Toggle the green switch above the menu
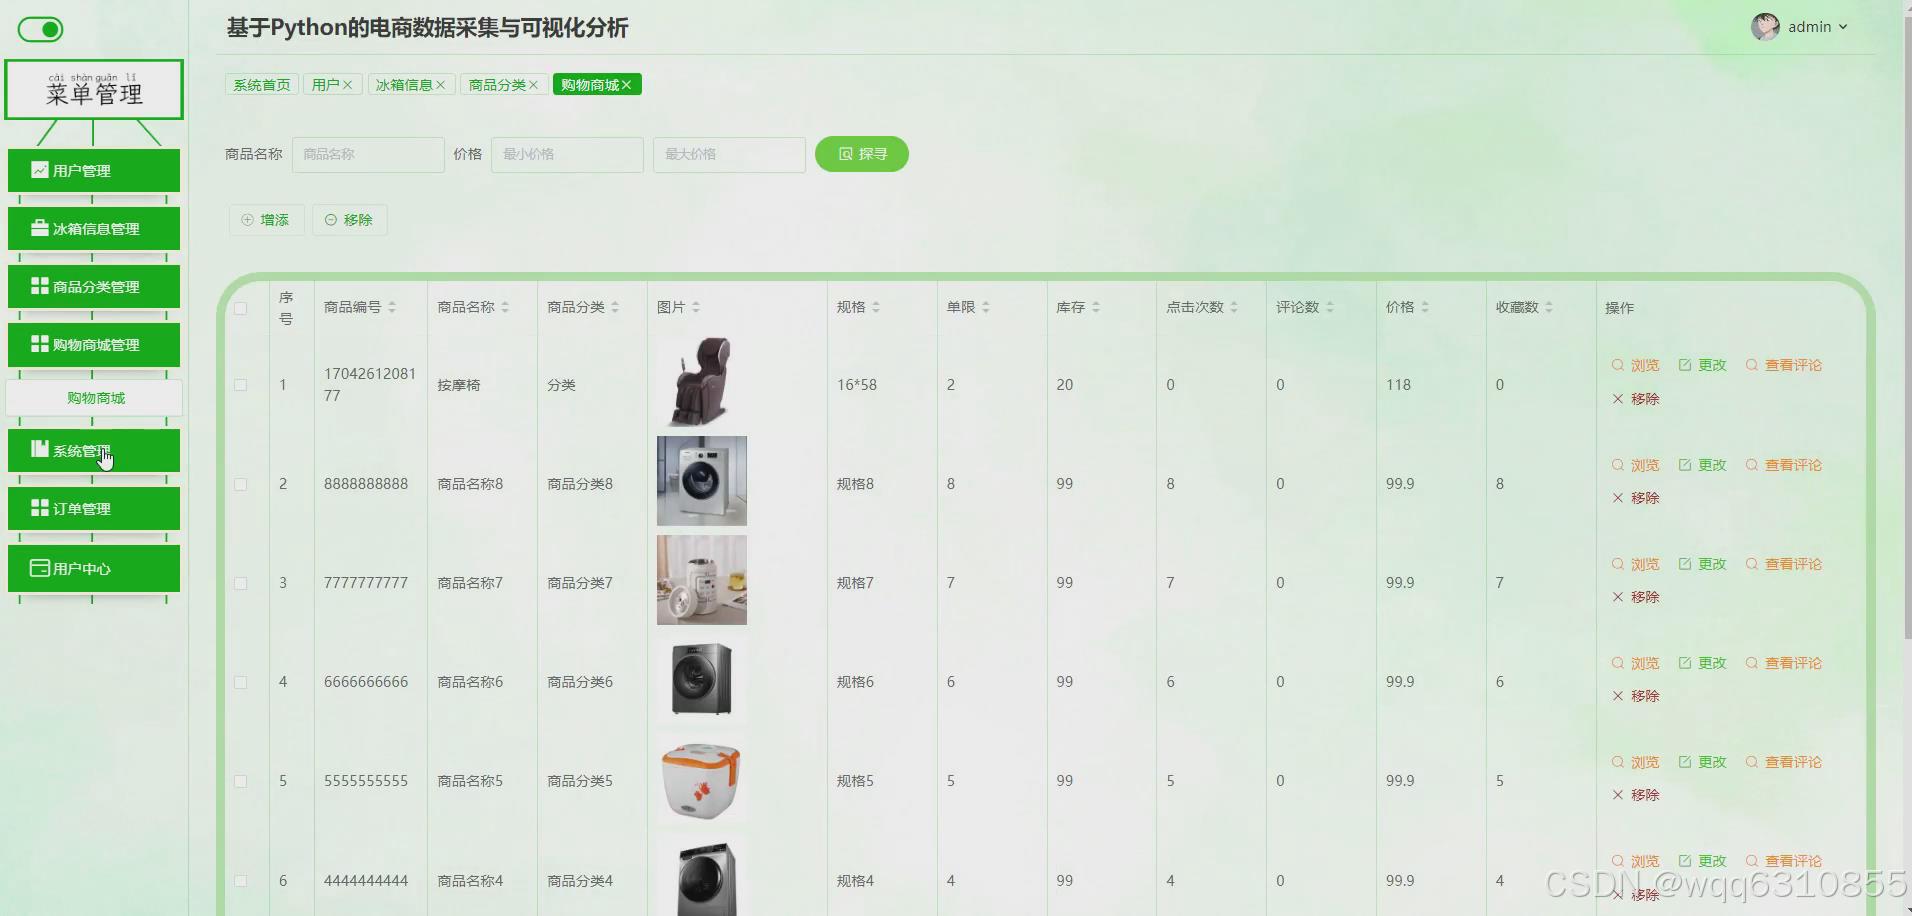Screen dimensions: 1912x916 [x=40, y=29]
